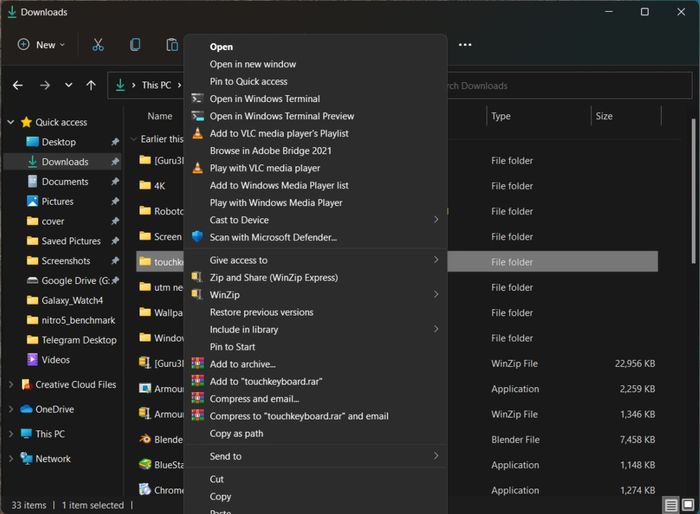Choose Cut in the context menu

pos(316,479)
